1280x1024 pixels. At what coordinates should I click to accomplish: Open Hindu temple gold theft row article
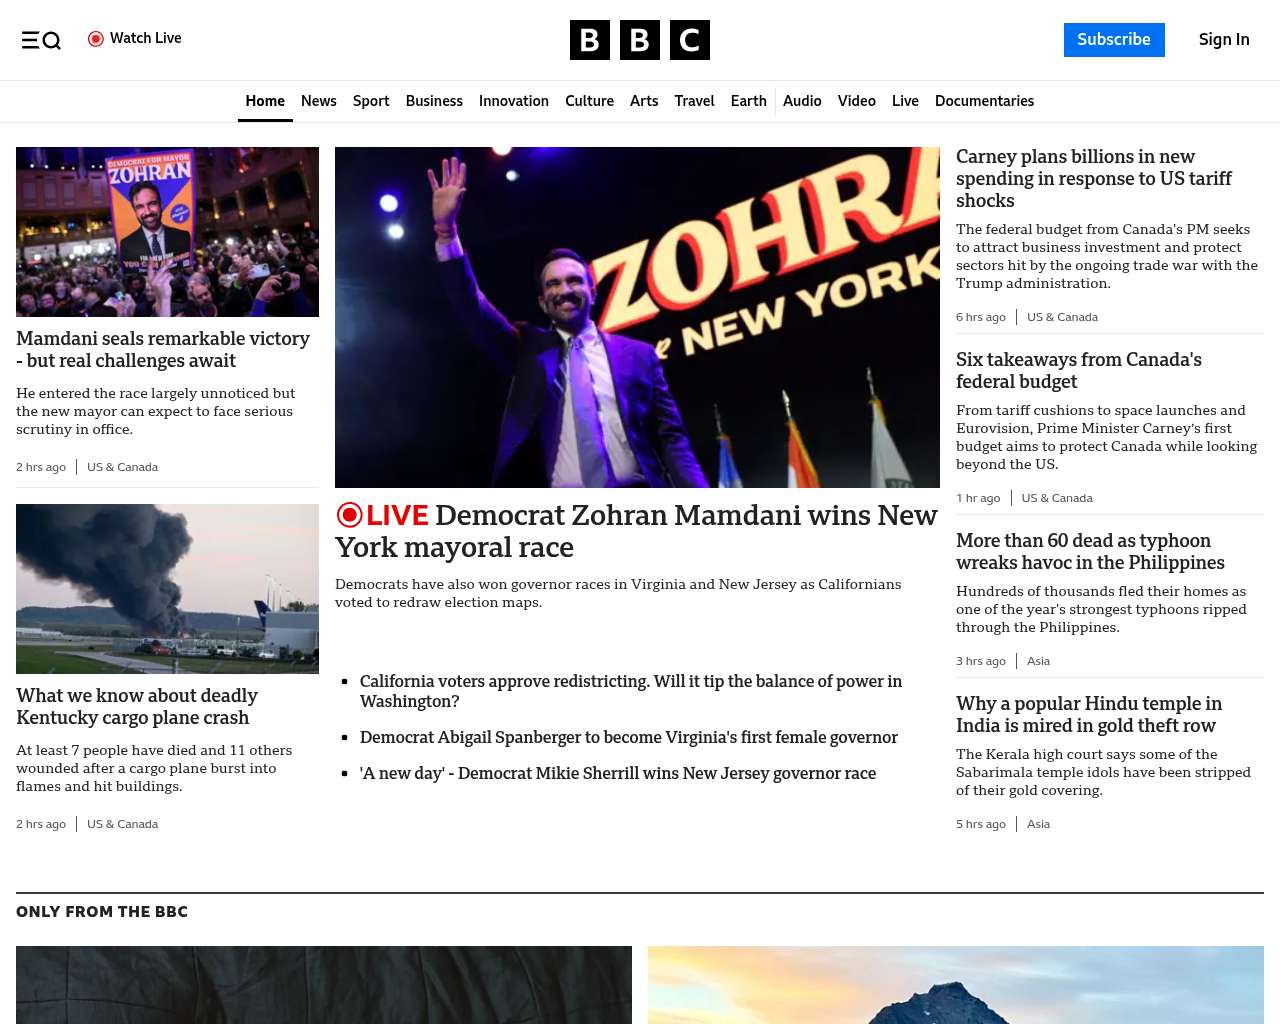(x=1088, y=714)
